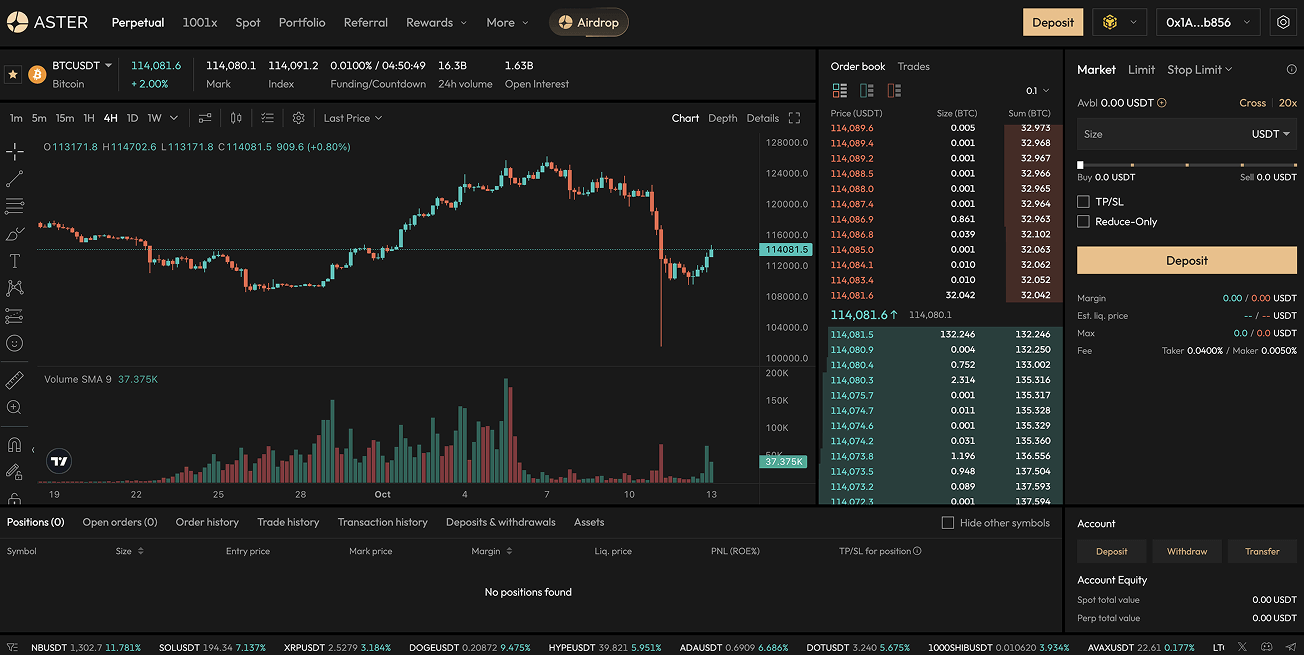Open the Last Price dropdown
1304x655 pixels.
pyautogui.click(x=352, y=117)
